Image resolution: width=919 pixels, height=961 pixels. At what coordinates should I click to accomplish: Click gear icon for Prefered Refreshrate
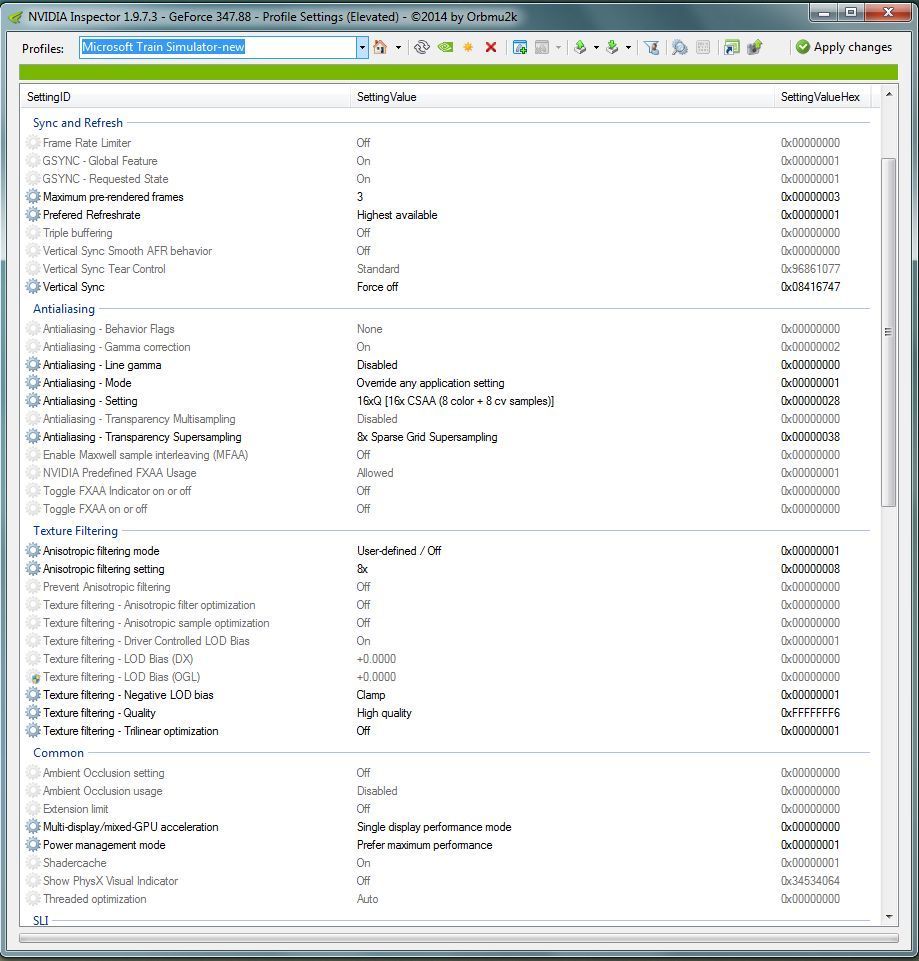(33, 215)
